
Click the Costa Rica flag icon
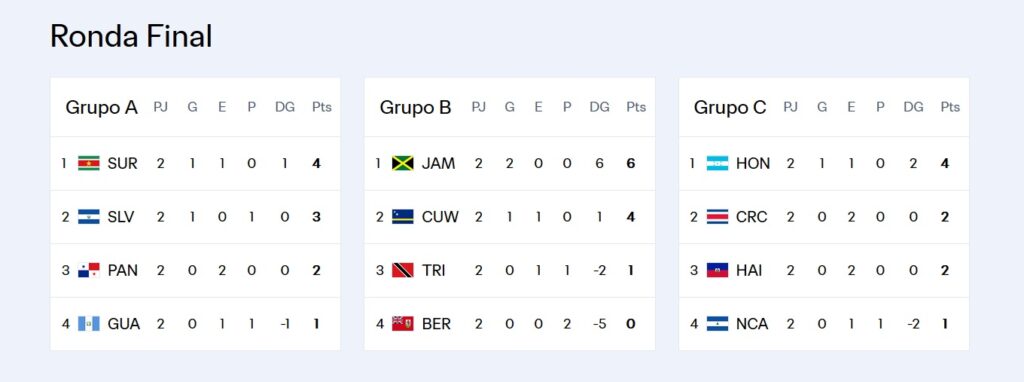coord(717,217)
